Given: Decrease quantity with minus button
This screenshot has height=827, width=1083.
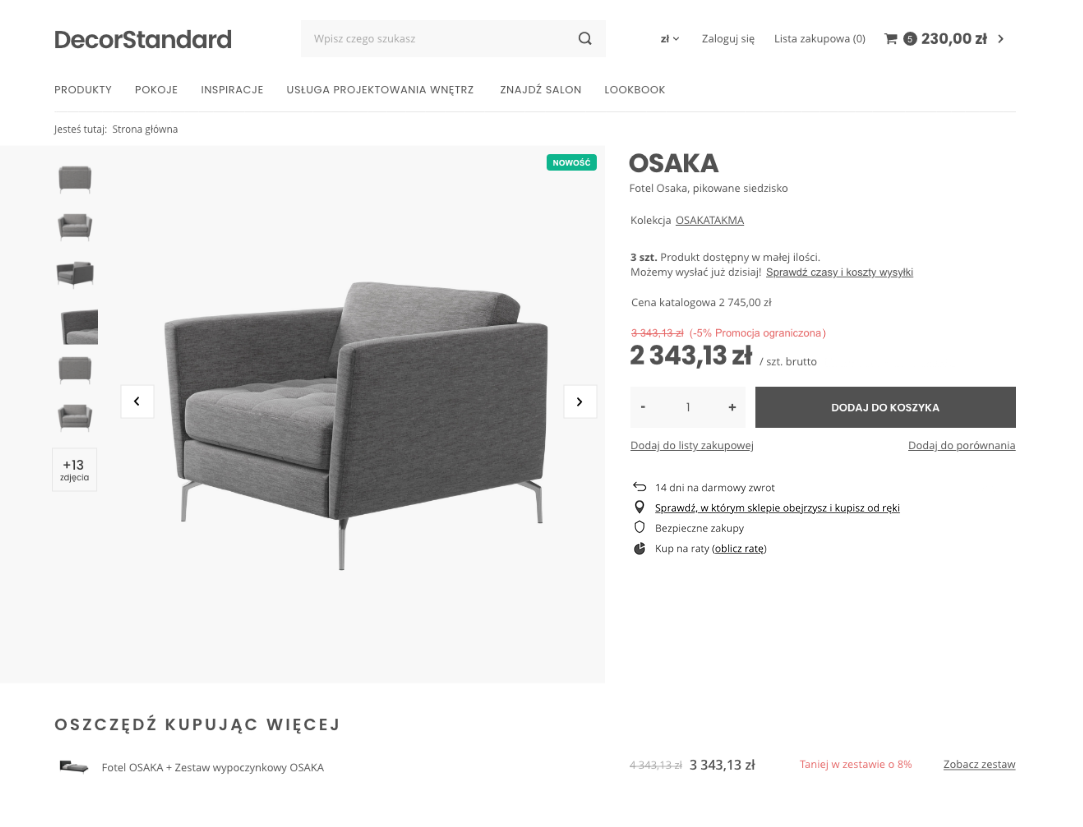Looking at the screenshot, I should click(643, 407).
